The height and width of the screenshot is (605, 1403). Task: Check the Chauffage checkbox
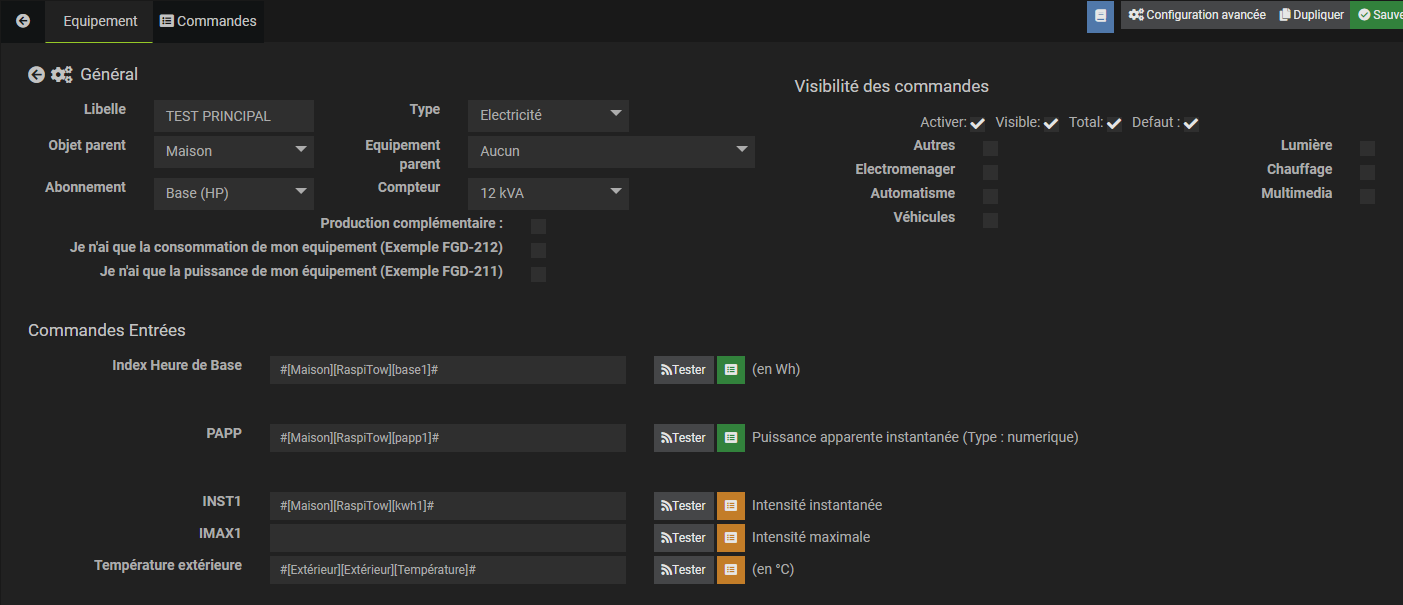1367,172
